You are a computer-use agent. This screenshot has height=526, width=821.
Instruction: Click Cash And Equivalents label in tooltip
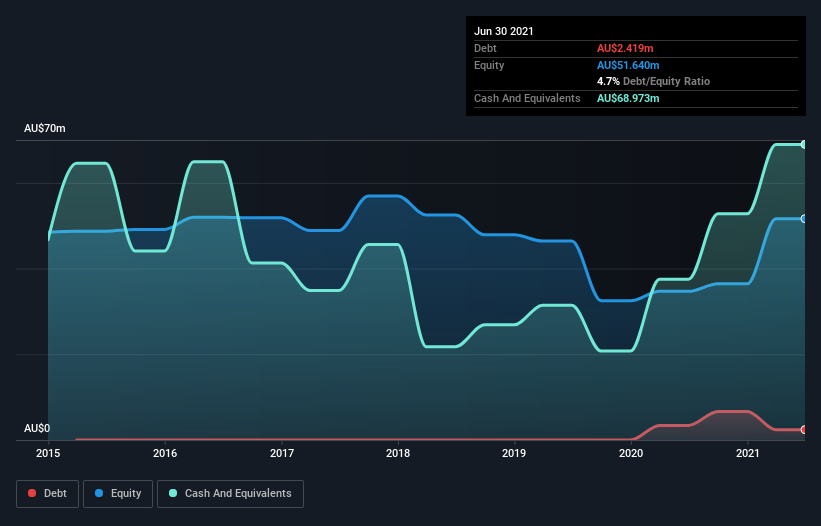pos(527,98)
